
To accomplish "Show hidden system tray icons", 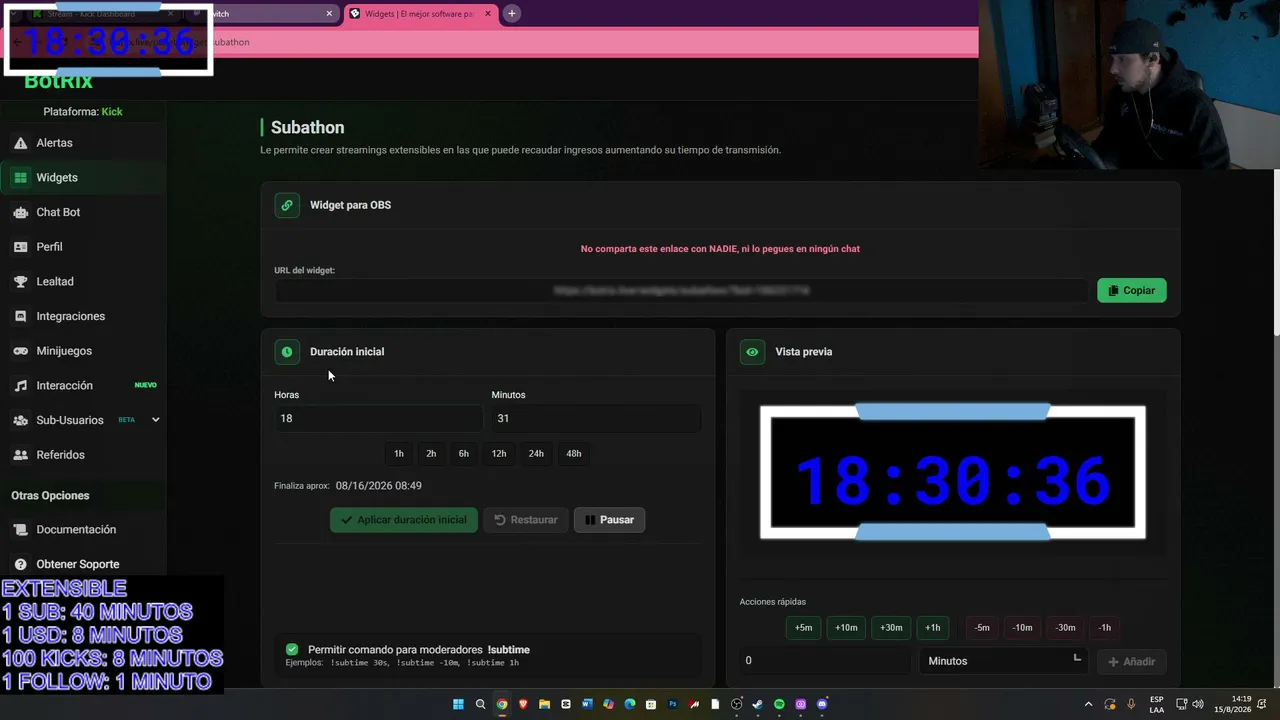I will pyautogui.click(x=1089, y=704).
